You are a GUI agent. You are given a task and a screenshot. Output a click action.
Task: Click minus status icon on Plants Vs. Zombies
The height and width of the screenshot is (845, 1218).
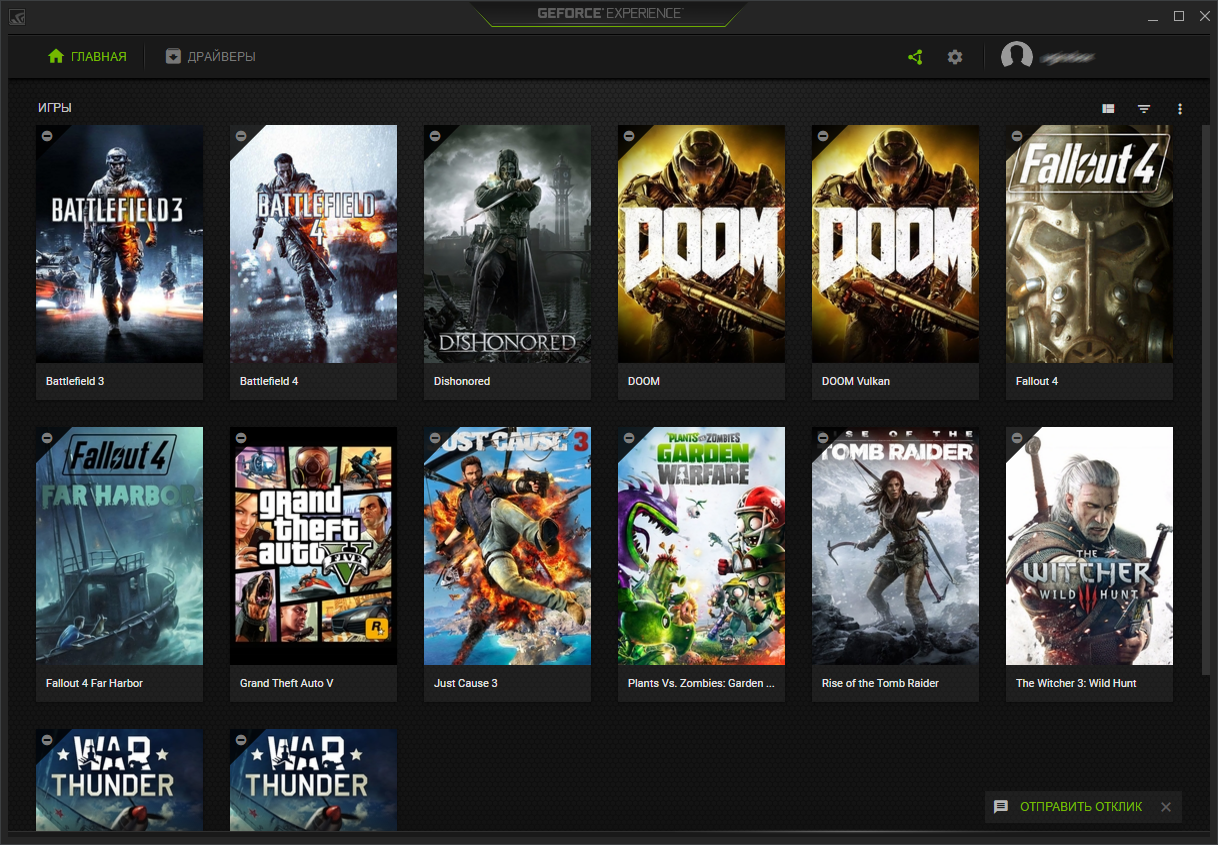[629, 437]
